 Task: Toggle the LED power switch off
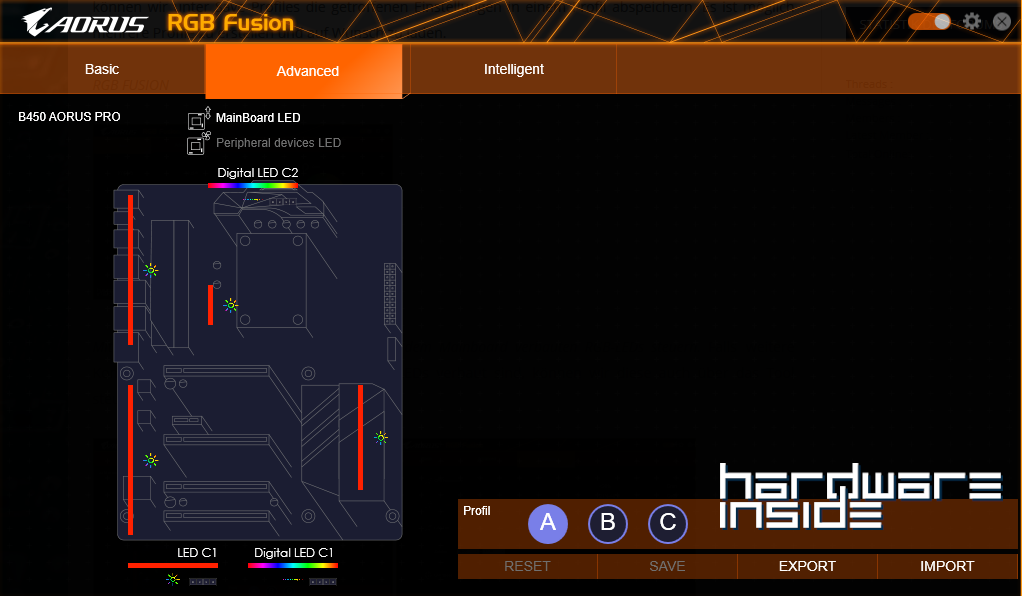click(x=929, y=22)
